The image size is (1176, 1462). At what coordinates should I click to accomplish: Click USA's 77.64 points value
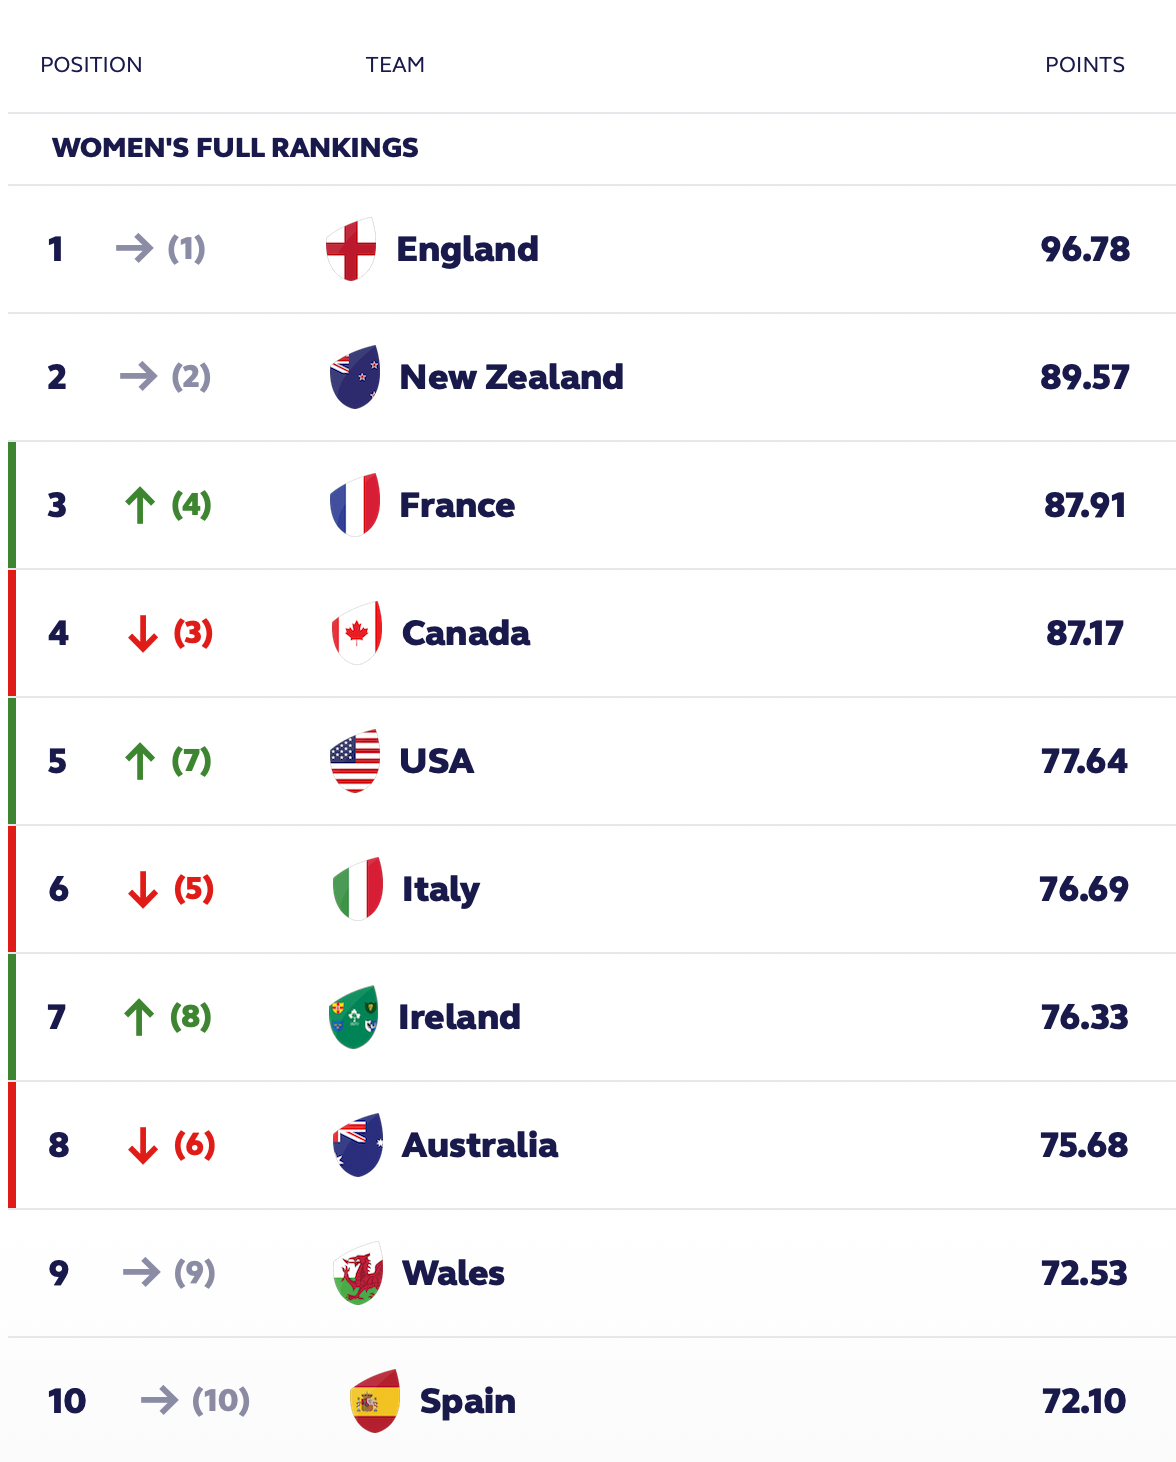[x=1084, y=761]
